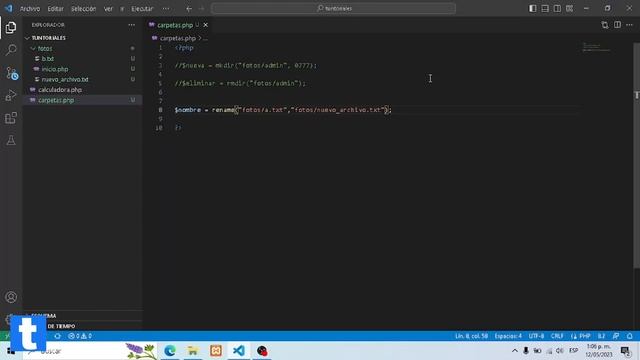Image resolution: width=640 pixels, height=360 pixels.
Task: Open inicio.php in the explorer
Action: 55,69
